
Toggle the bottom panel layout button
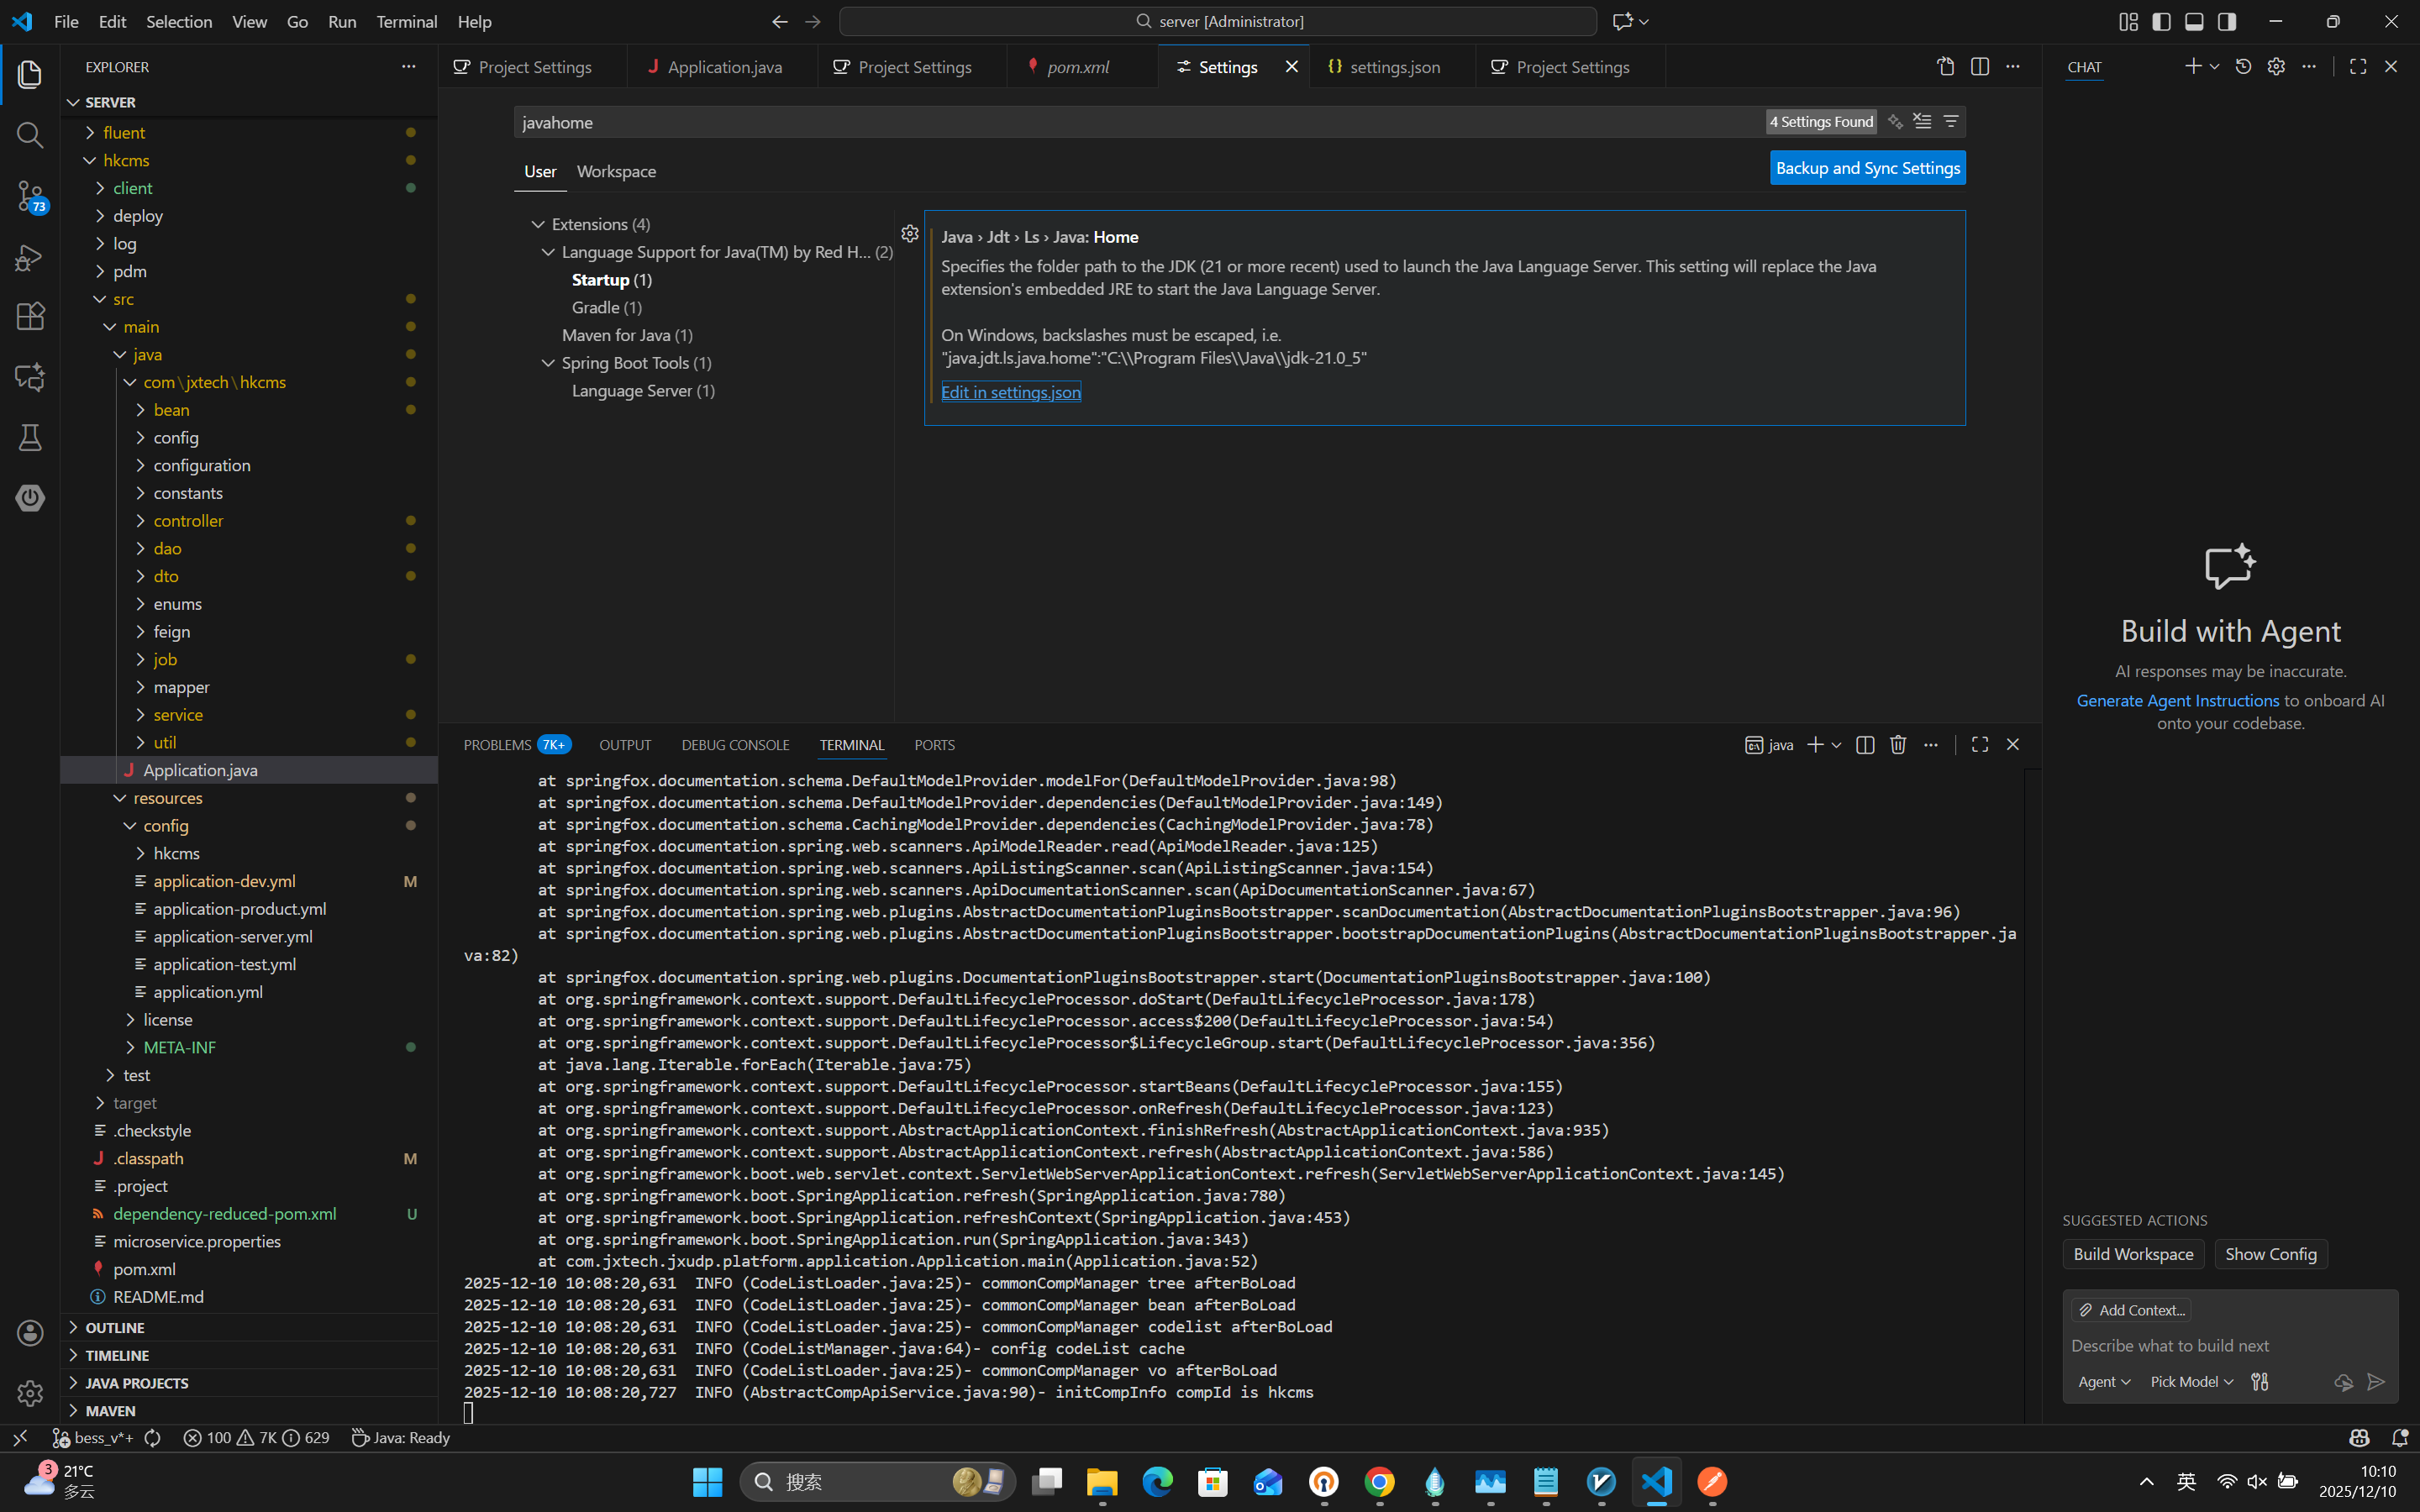click(x=2194, y=22)
